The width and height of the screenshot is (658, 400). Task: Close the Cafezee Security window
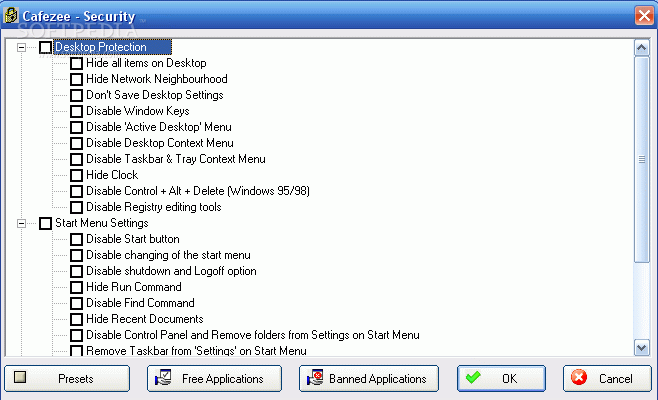point(644,16)
